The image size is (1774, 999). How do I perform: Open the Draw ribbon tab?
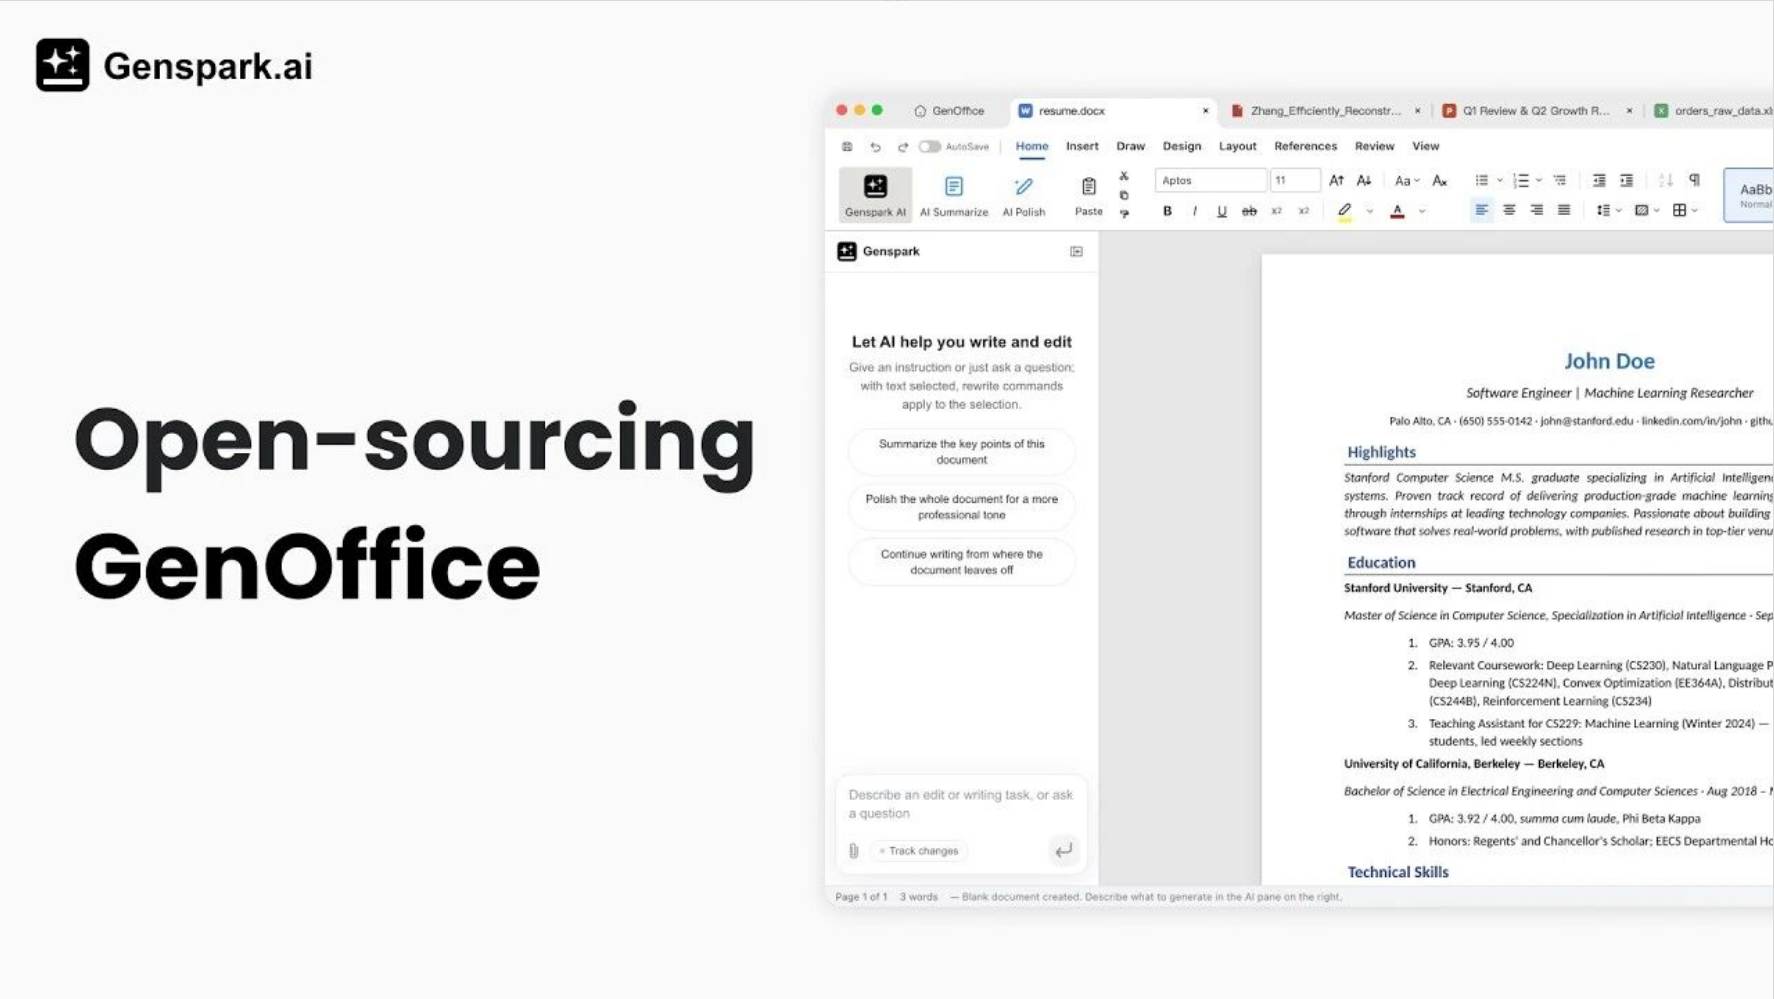(1130, 146)
